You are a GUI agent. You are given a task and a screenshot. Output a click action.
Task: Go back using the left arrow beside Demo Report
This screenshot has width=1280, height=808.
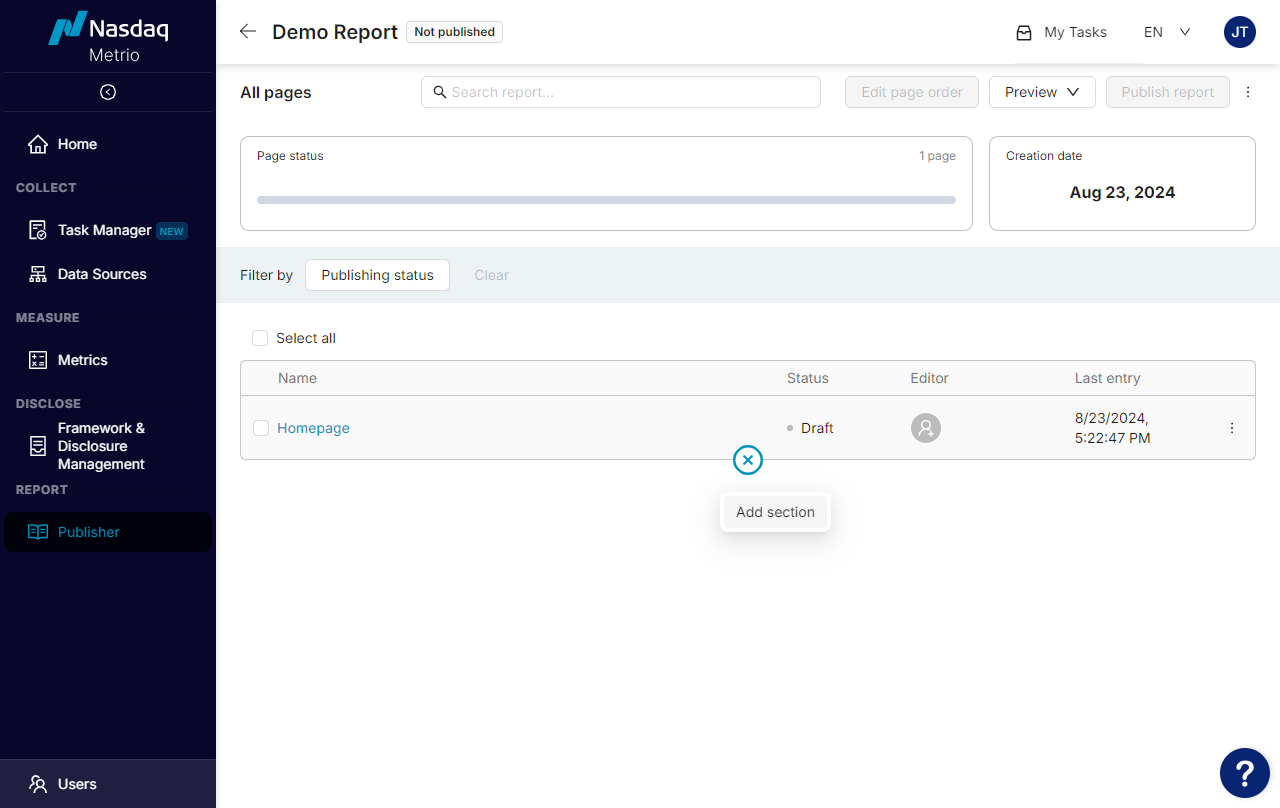248,31
